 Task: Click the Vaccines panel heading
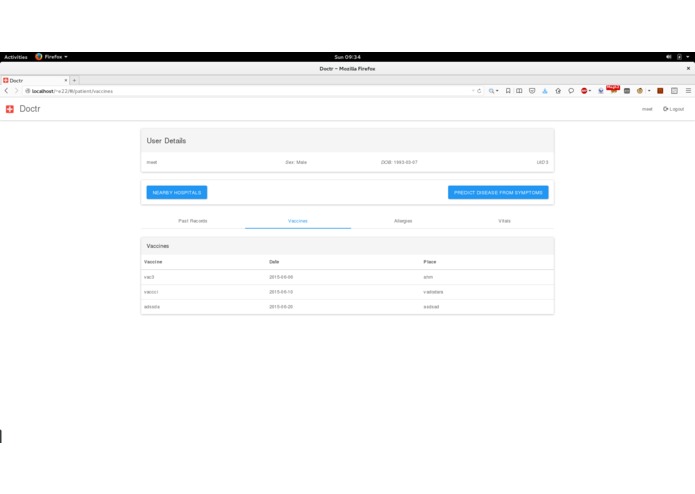[x=158, y=246]
